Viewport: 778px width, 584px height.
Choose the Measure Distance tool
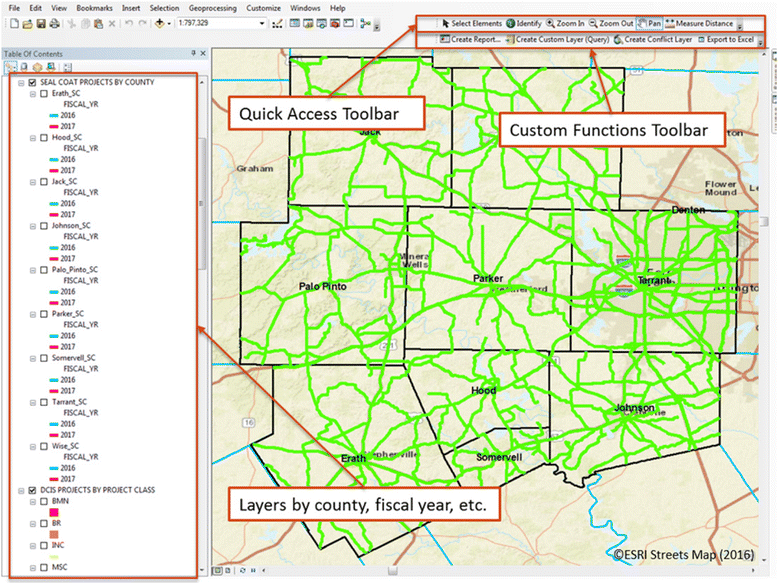(699, 23)
